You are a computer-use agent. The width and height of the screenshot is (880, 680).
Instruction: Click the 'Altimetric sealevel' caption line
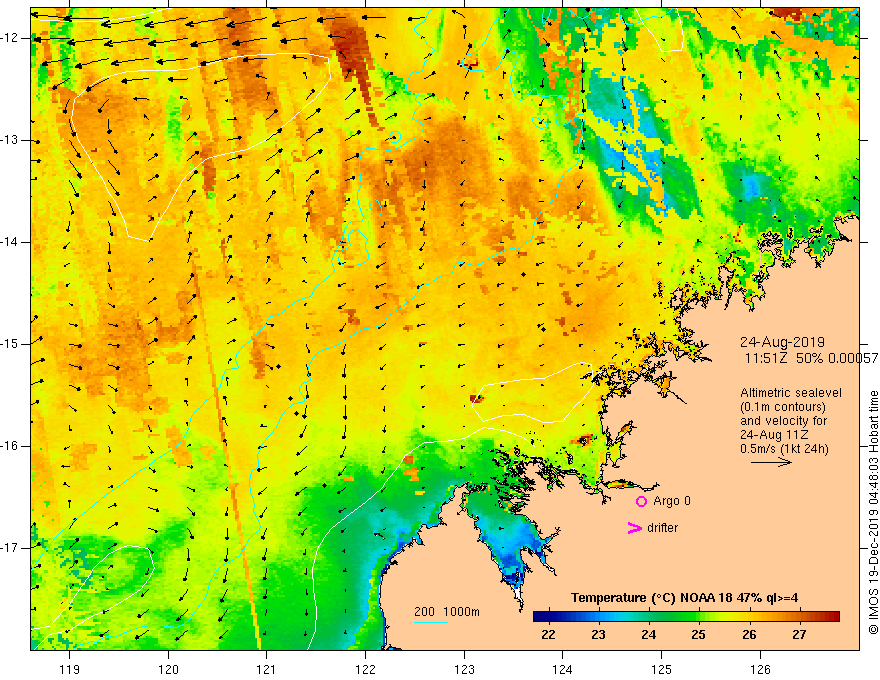pyautogui.click(x=791, y=393)
